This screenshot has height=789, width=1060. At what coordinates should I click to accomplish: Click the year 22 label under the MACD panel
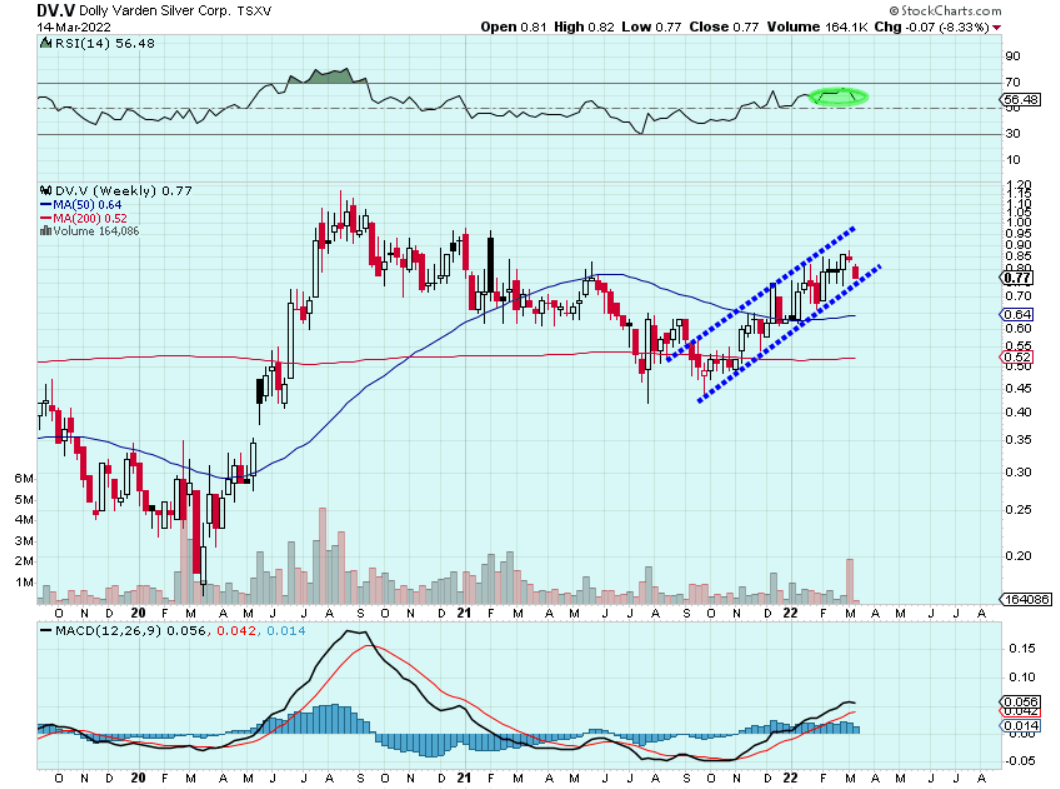(790, 778)
